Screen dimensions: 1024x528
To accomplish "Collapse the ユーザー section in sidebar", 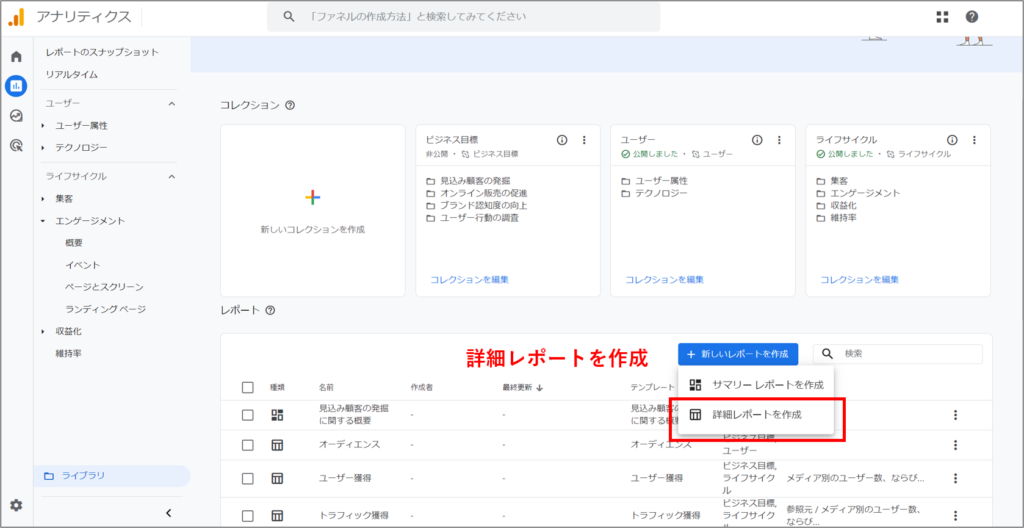I will [172, 103].
